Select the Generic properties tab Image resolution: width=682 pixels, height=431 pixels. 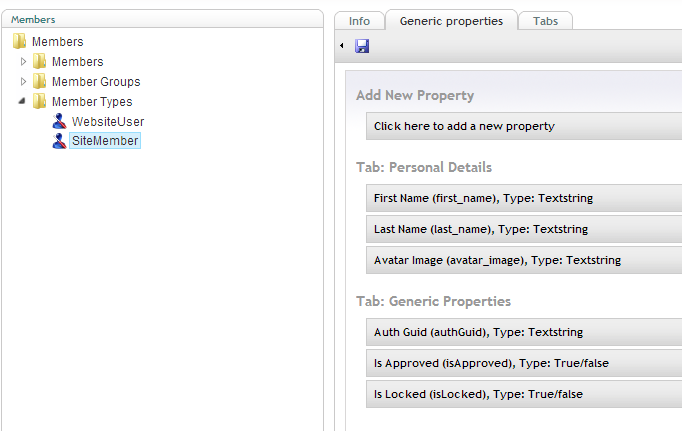coord(451,21)
